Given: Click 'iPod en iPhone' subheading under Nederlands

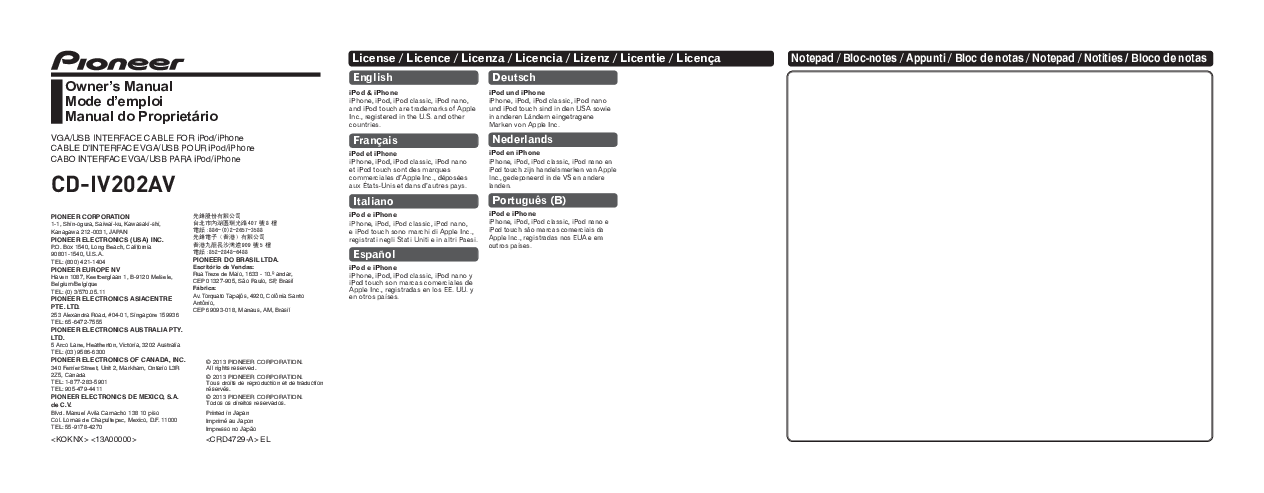Looking at the screenshot, I should point(515,153).
